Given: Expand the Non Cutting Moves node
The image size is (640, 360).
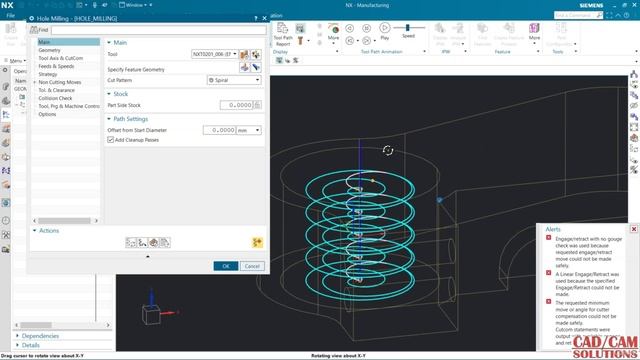Looking at the screenshot, I should tap(35, 82).
